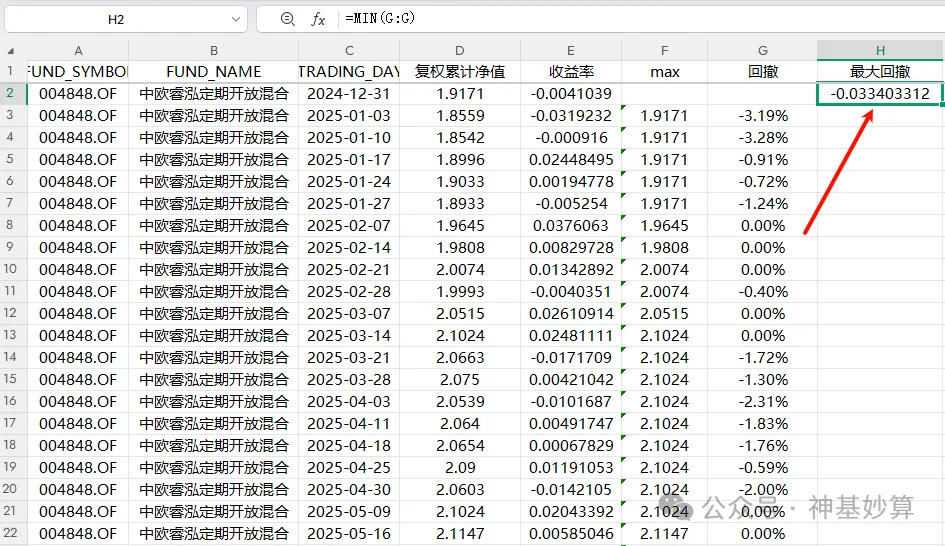Click the return cell -0.0171709
This screenshot has height=546, width=945.
(x=571, y=358)
